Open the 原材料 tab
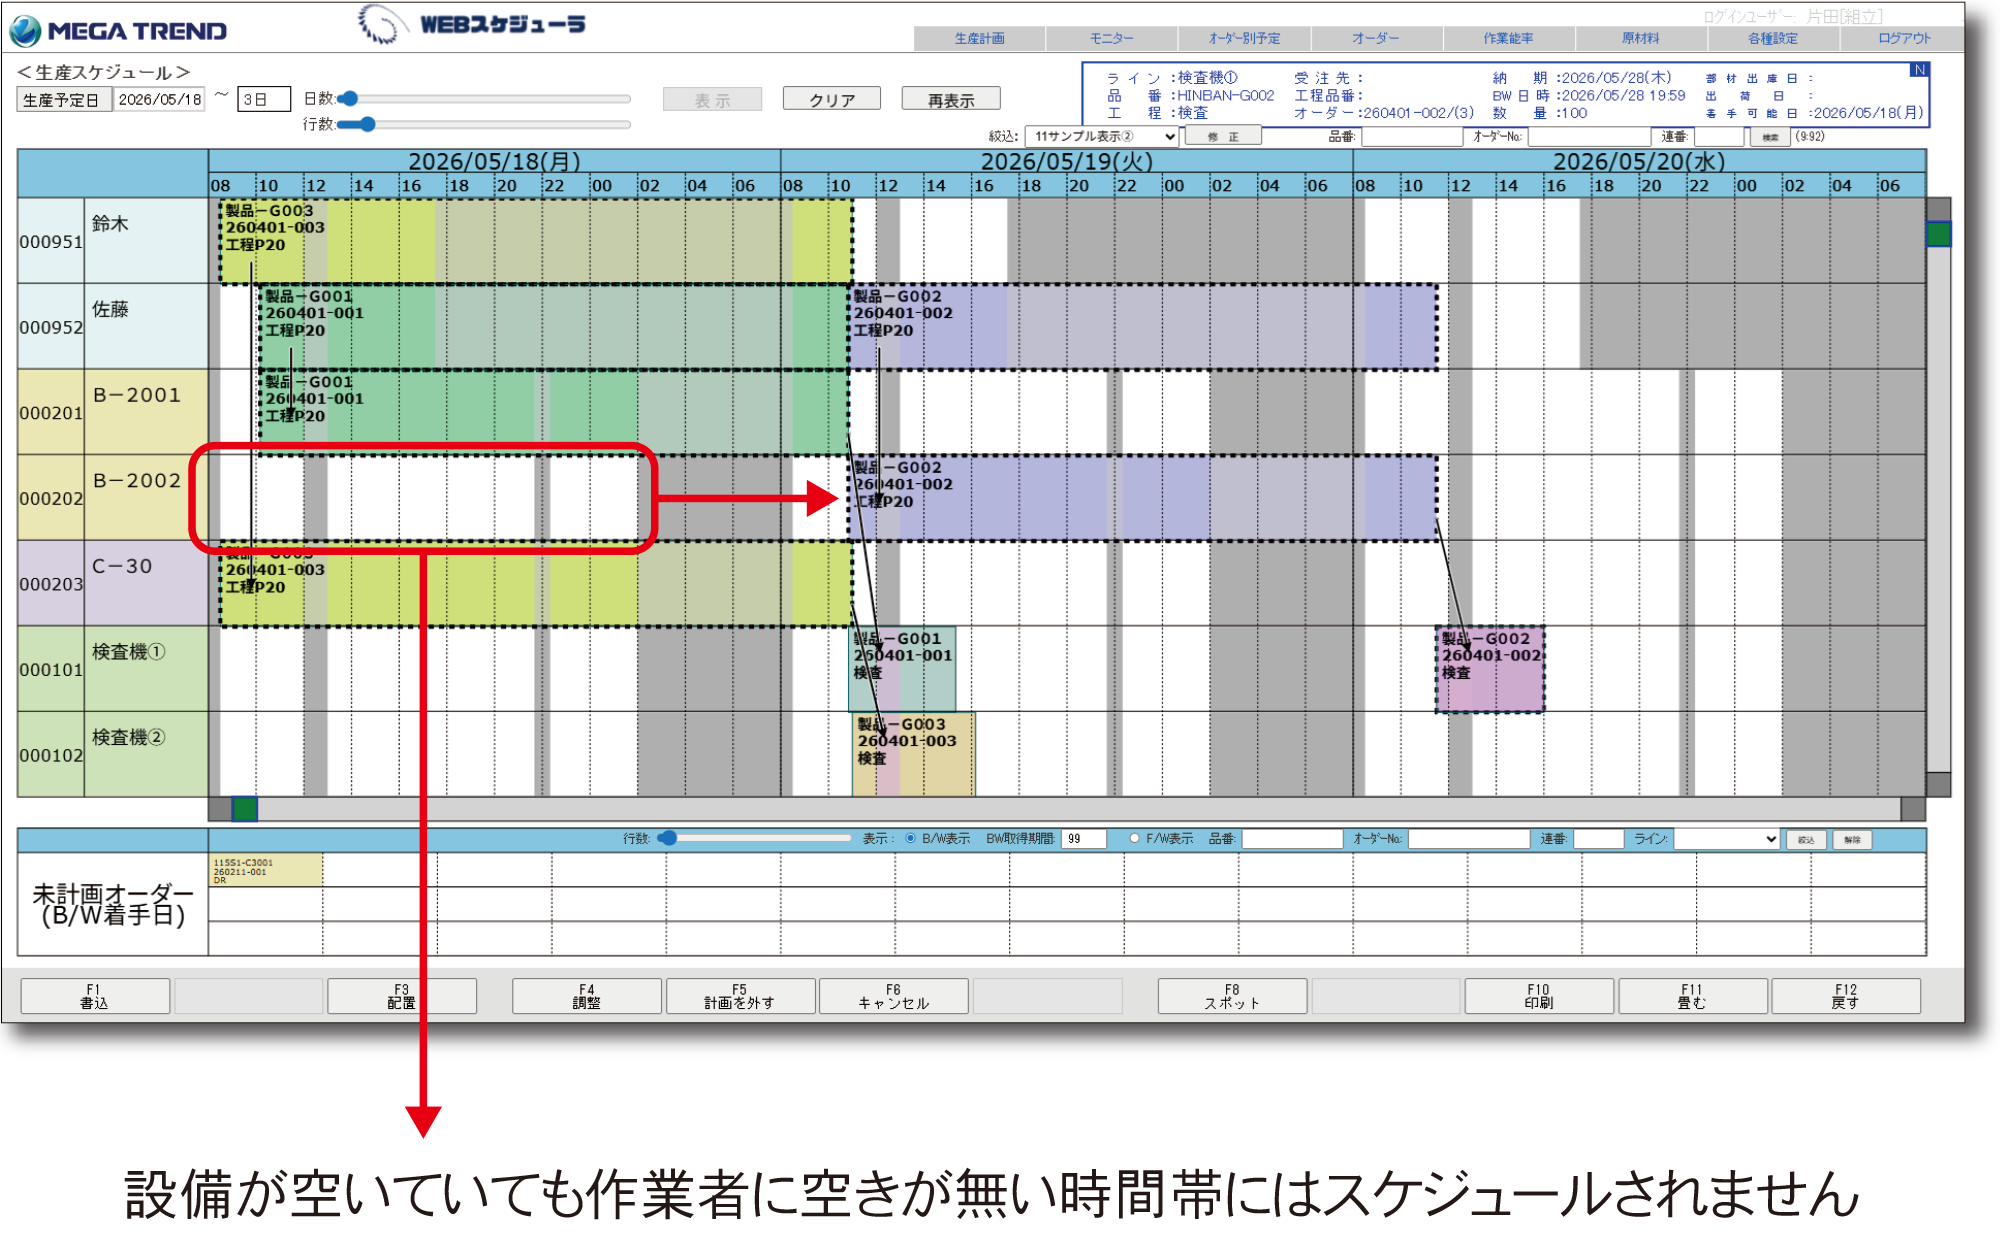The width and height of the screenshot is (2000, 1238). tap(1641, 38)
